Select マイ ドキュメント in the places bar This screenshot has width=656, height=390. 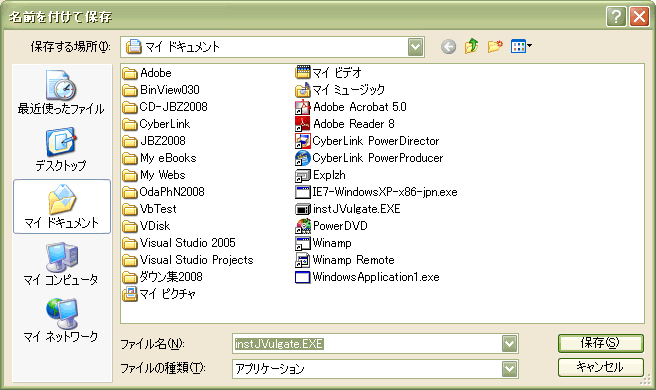pyautogui.click(x=62, y=206)
